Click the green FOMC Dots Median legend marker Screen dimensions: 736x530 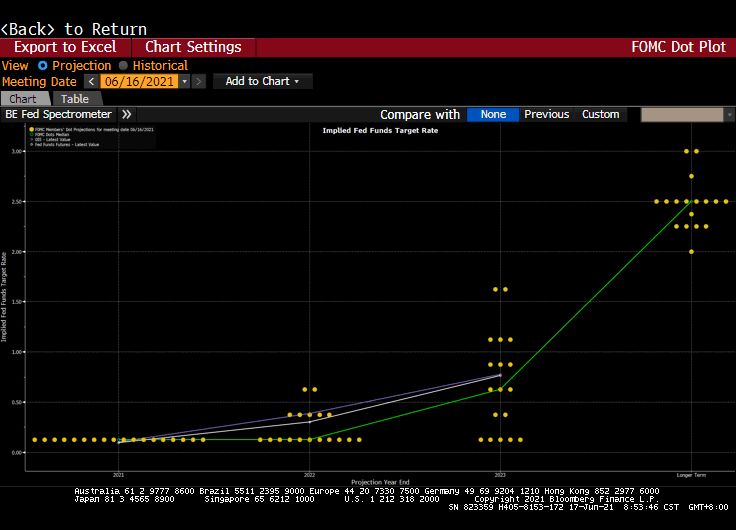point(31,135)
